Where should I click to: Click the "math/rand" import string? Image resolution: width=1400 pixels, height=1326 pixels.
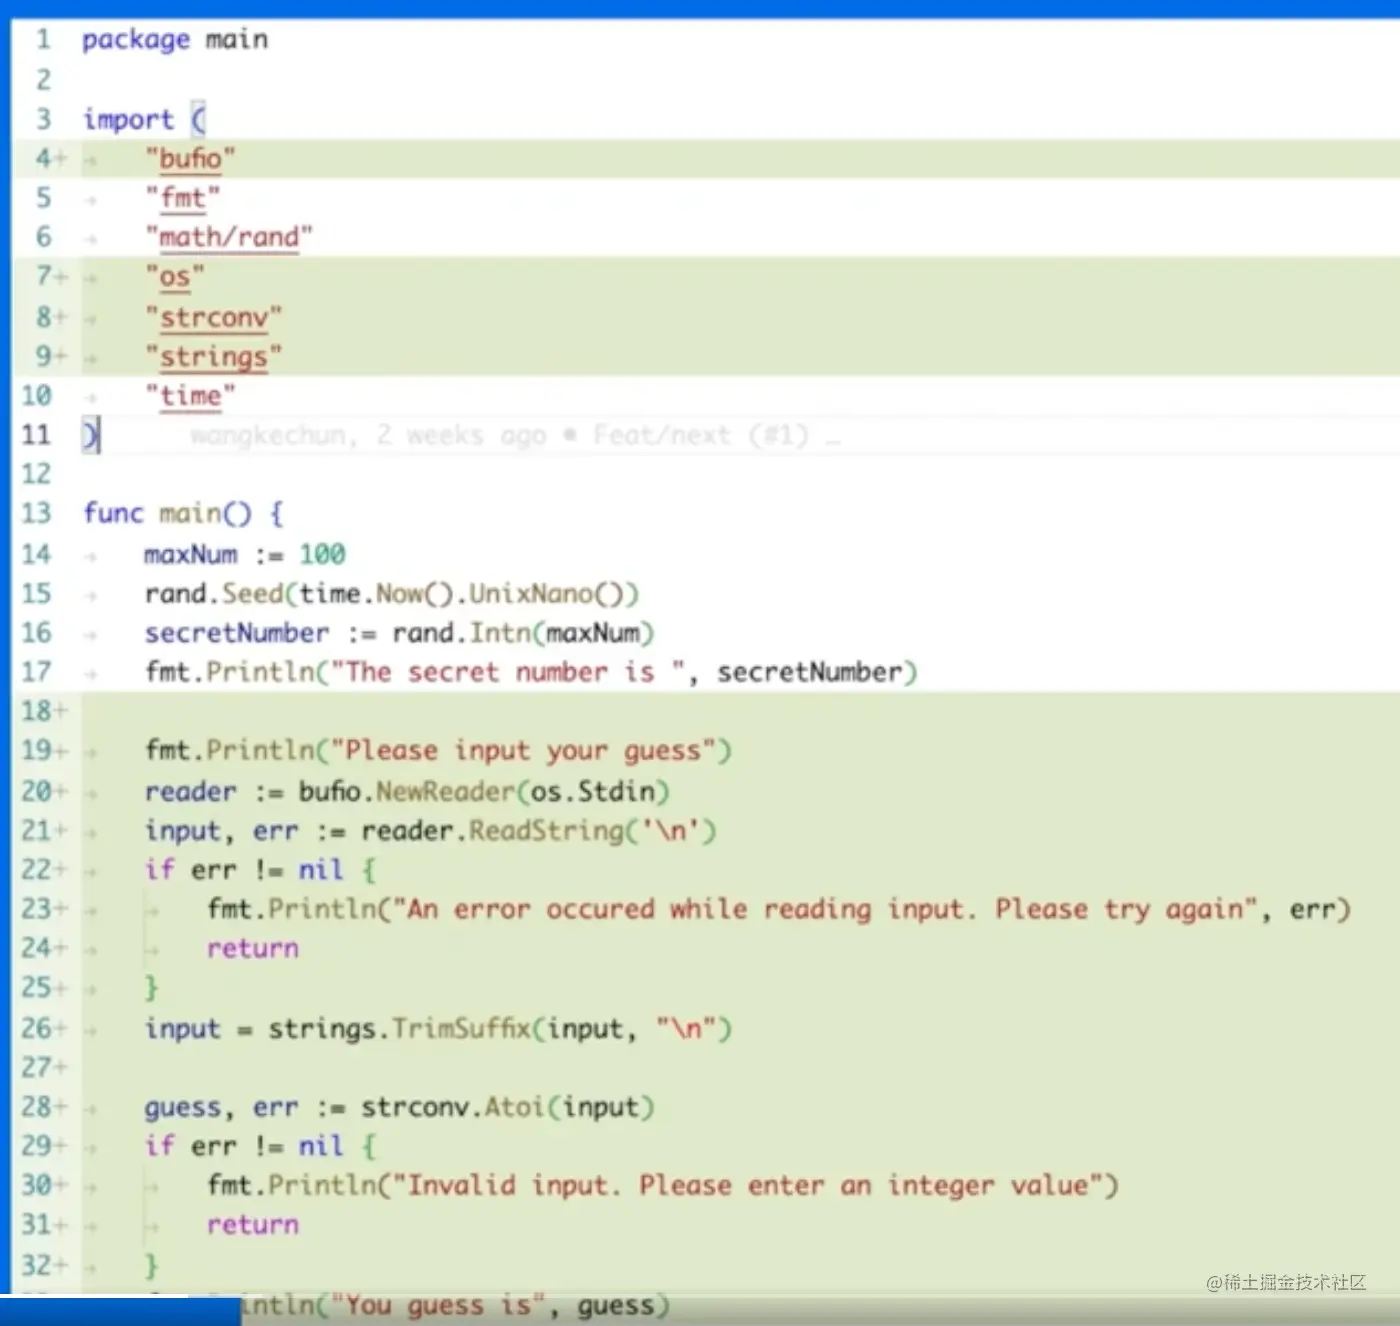(229, 238)
